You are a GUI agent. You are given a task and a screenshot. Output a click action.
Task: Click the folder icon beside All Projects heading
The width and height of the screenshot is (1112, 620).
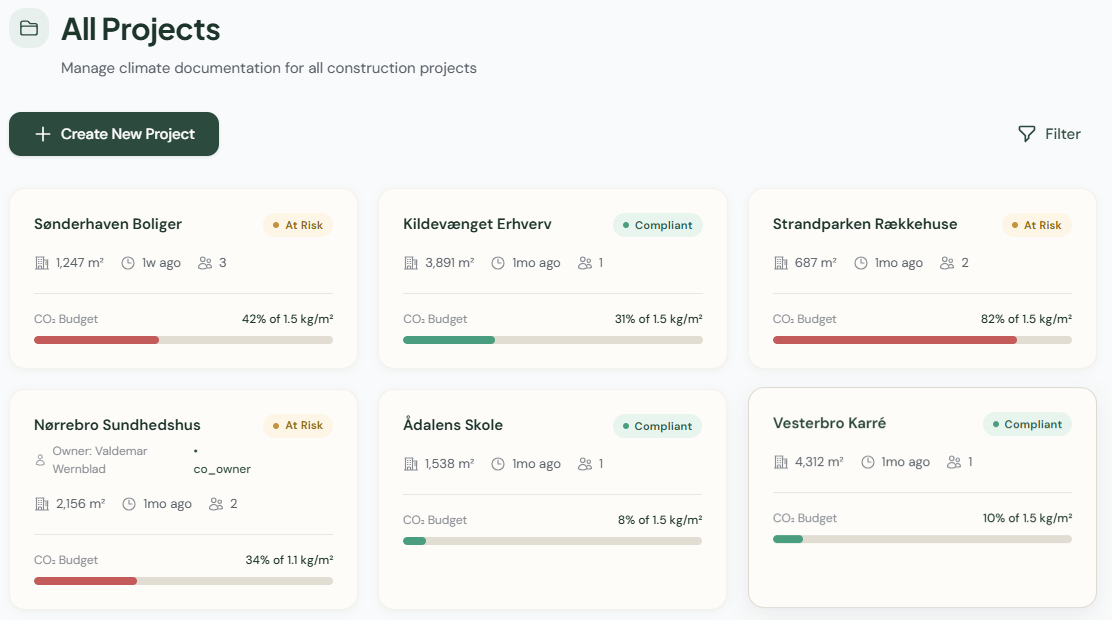(x=28, y=28)
